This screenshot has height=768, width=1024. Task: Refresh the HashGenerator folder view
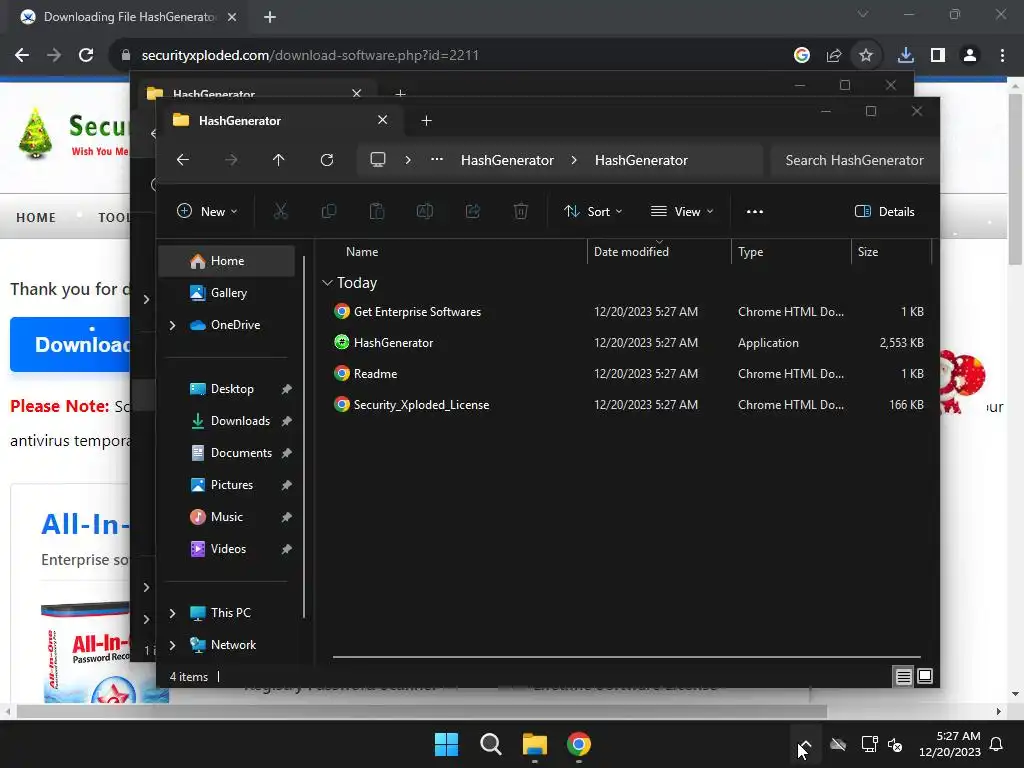(327, 160)
